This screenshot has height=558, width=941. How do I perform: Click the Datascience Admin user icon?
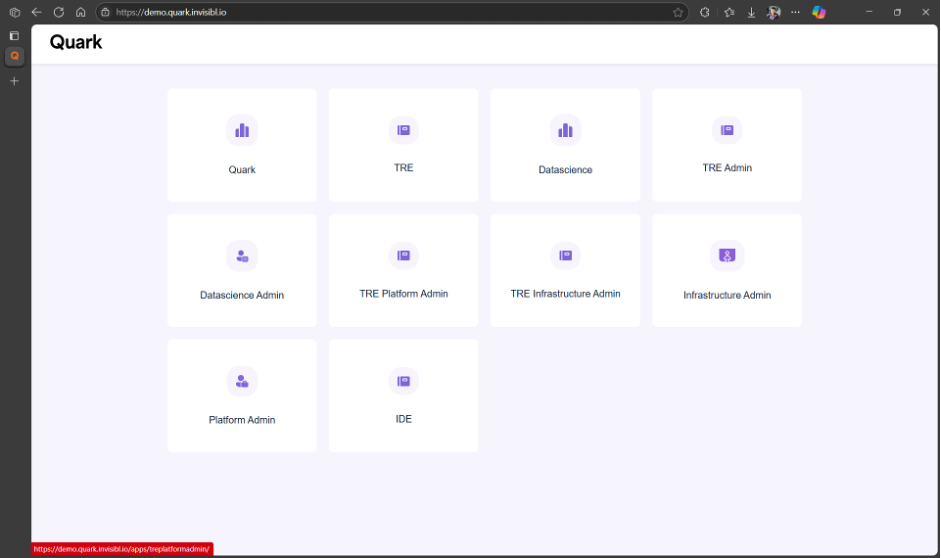pyautogui.click(x=242, y=256)
